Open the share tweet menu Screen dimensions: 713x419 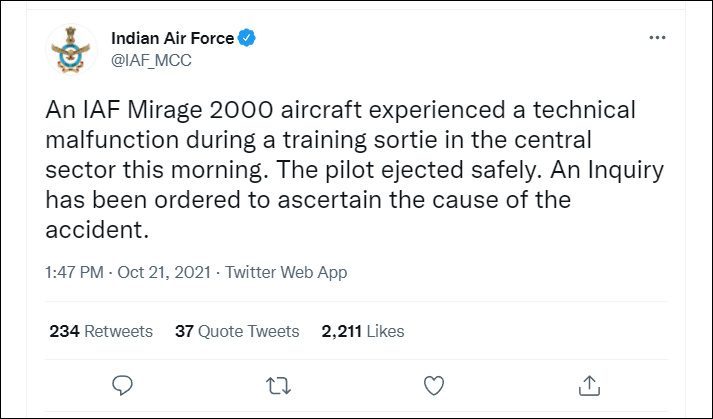coord(590,384)
